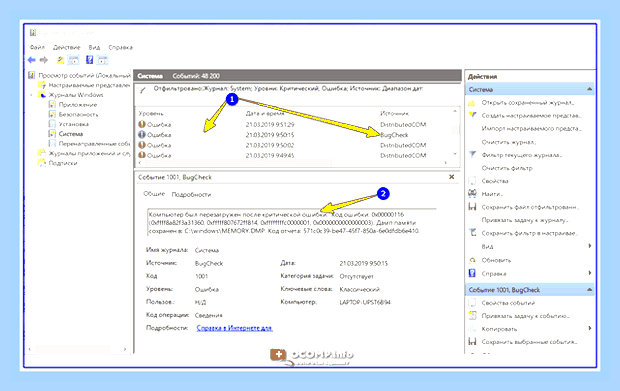Open the toolbar Help question-mark icon
Viewport: 620px width, 391px height.
pos(90,60)
